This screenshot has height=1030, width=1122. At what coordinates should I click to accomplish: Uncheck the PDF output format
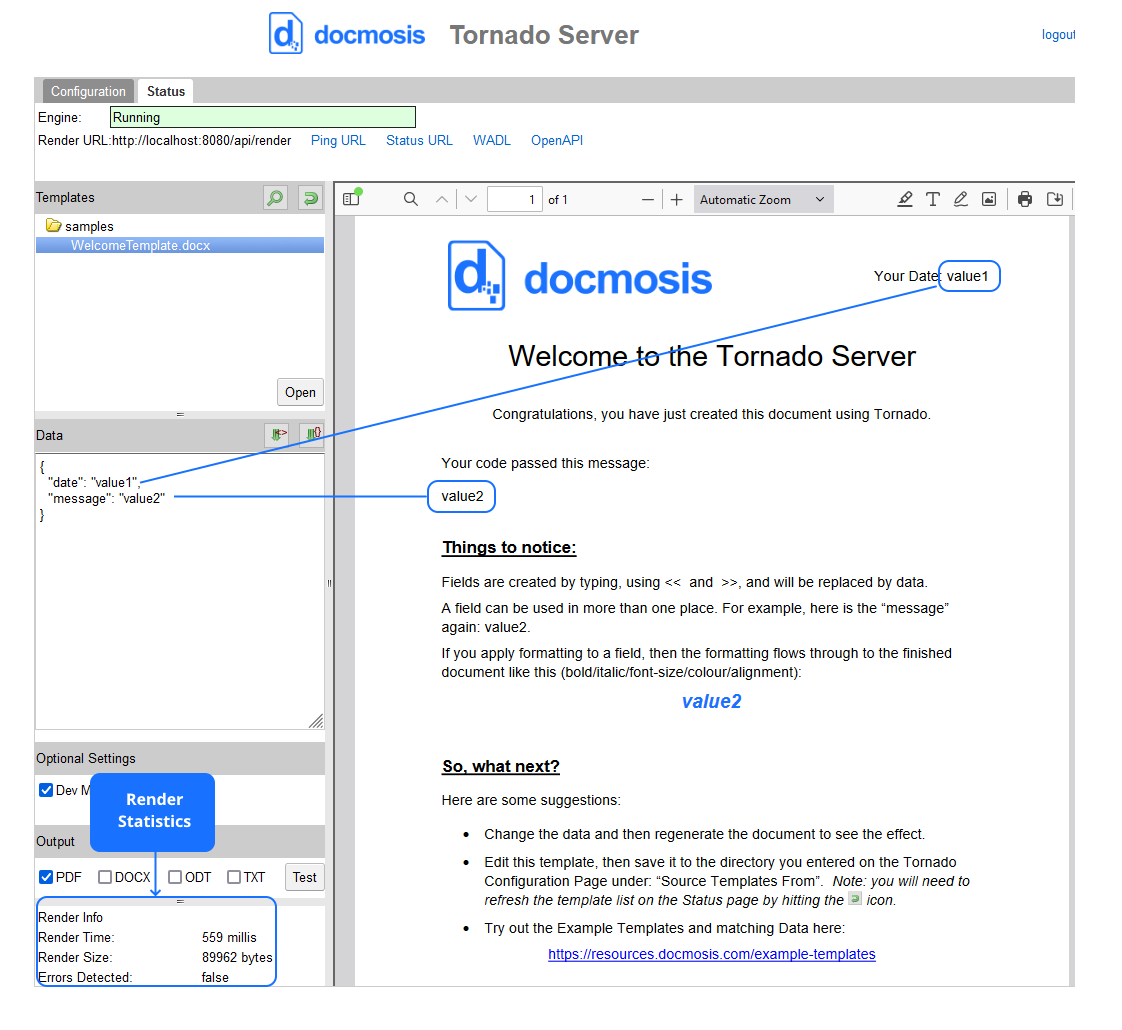pos(46,877)
